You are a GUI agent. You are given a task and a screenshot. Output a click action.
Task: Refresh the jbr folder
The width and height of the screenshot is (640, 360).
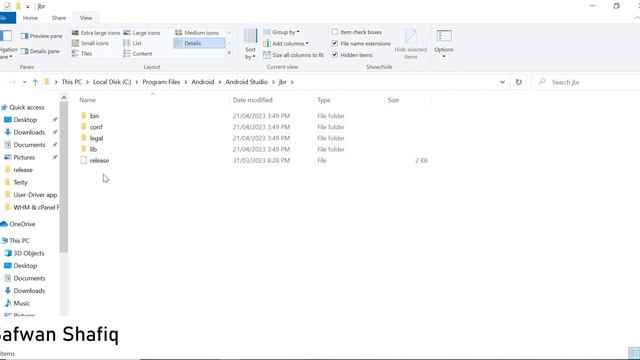(x=519, y=82)
